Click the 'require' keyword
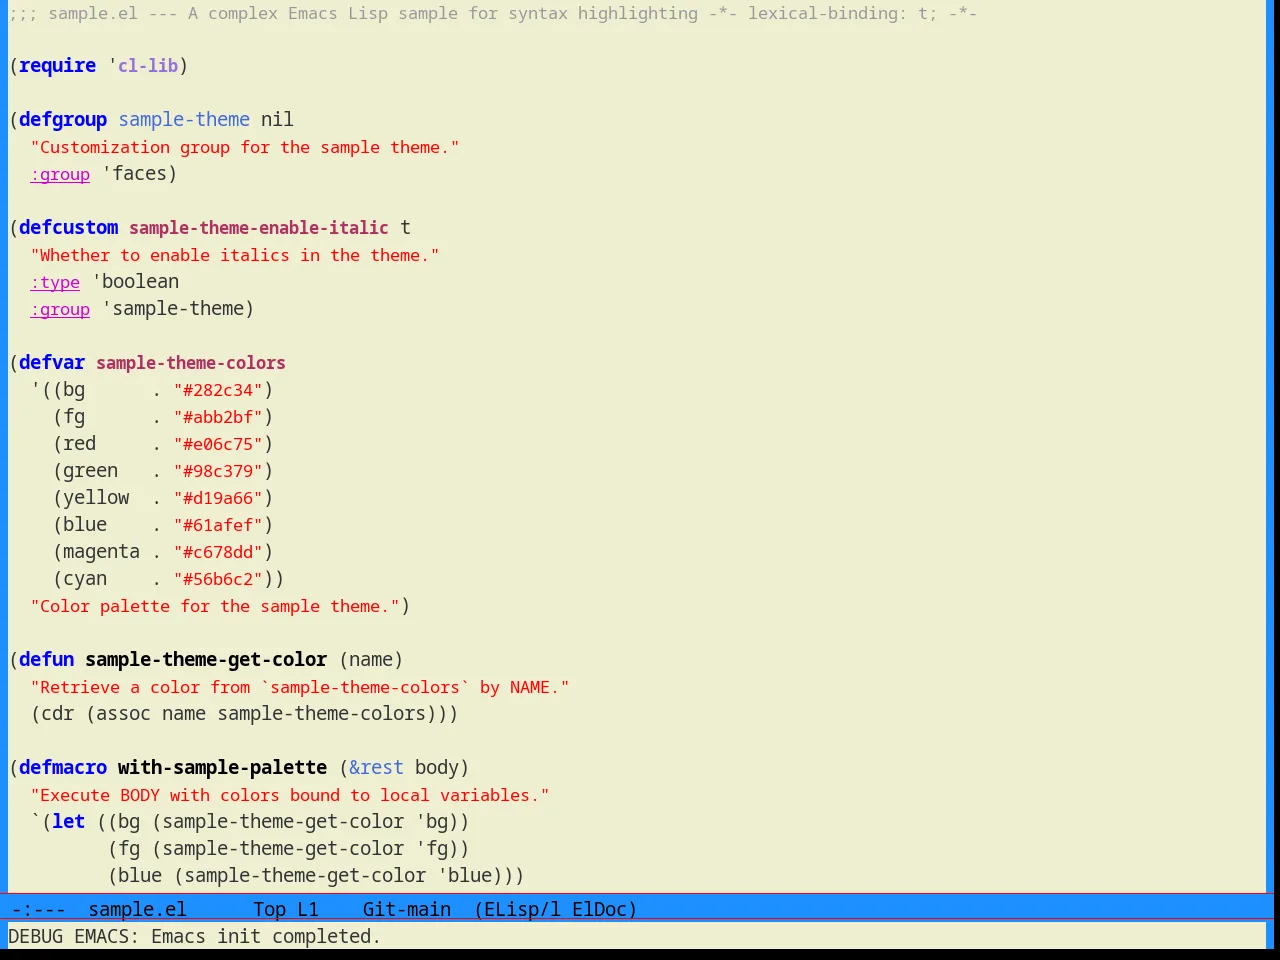This screenshot has width=1280, height=960. [58, 66]
